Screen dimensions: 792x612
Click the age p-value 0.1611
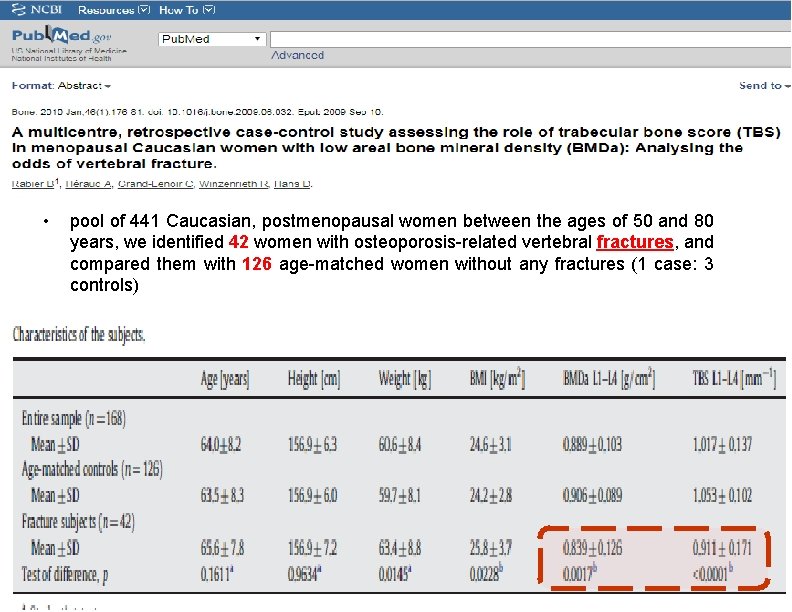(217, 574)
